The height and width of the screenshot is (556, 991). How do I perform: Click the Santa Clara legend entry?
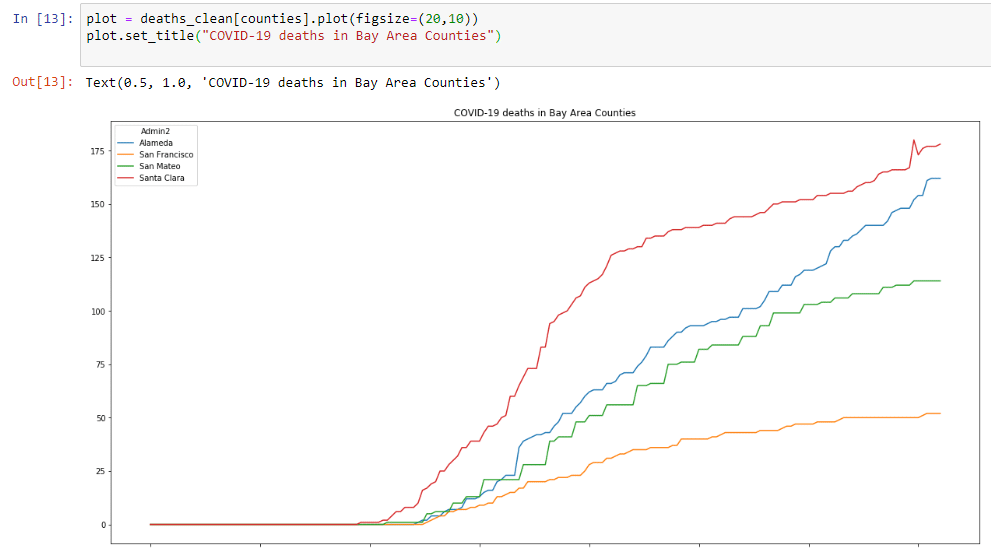pyautogui.click(x=162, y=178)
